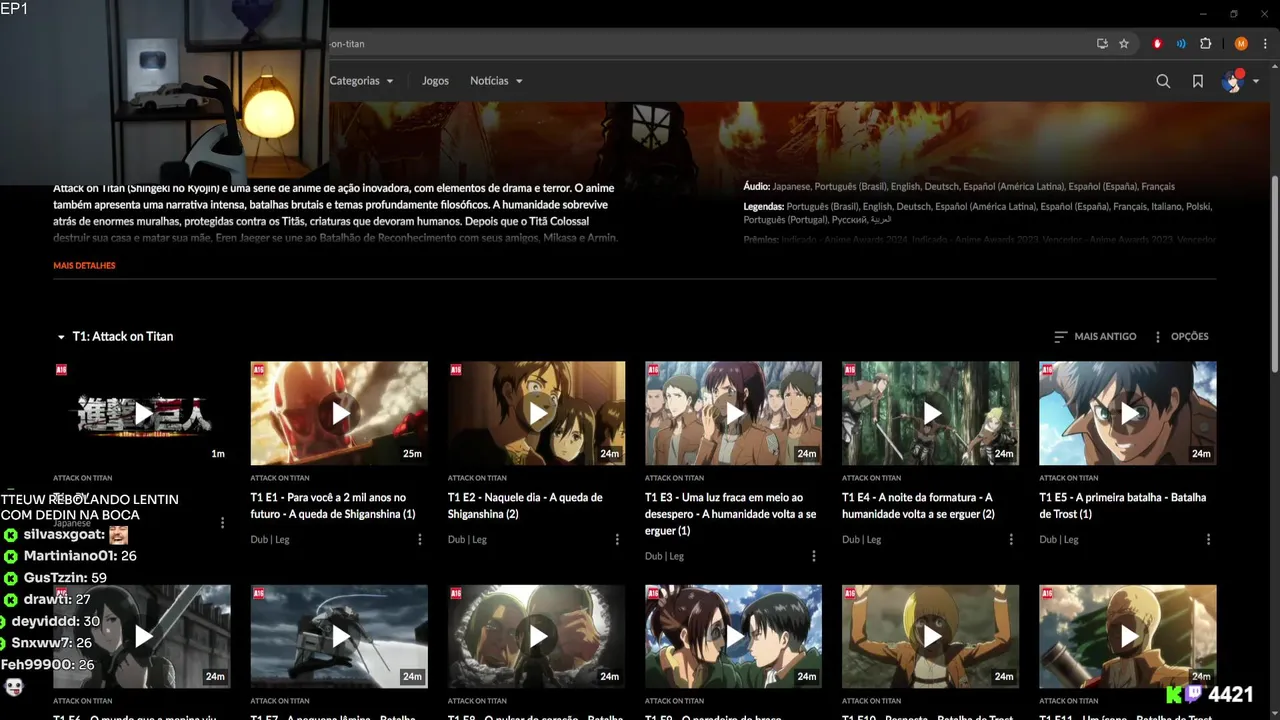
Task: Click the Dub | Leg label under T1 E1
Action: tap(269, 540)
